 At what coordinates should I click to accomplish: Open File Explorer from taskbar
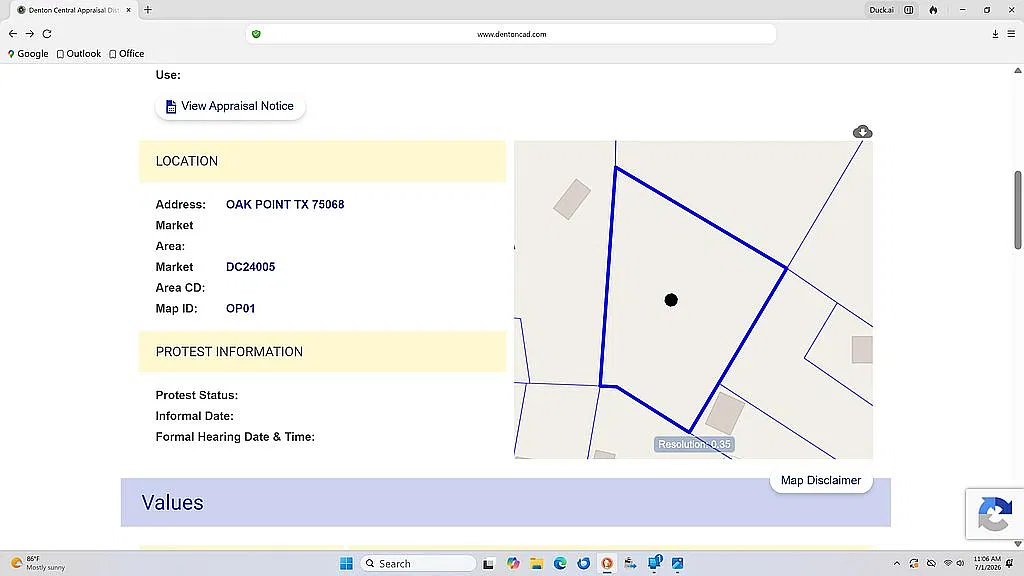(x=536, y=564)
